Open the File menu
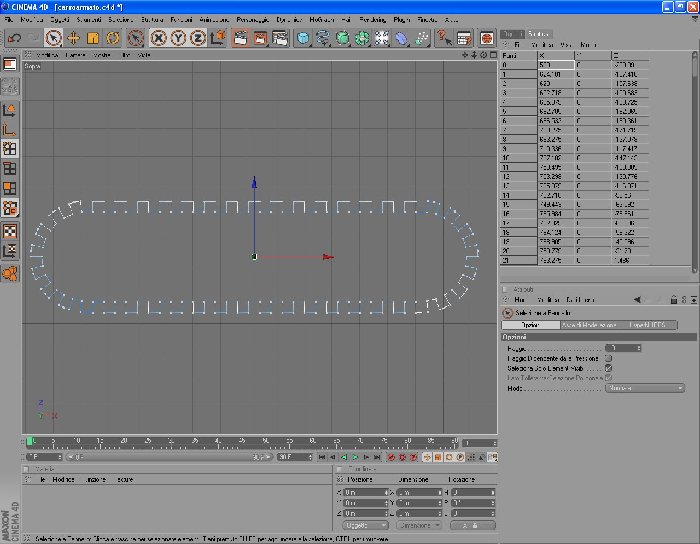The height and width of the screenshot is (544, 700). (x=9, y=20)
